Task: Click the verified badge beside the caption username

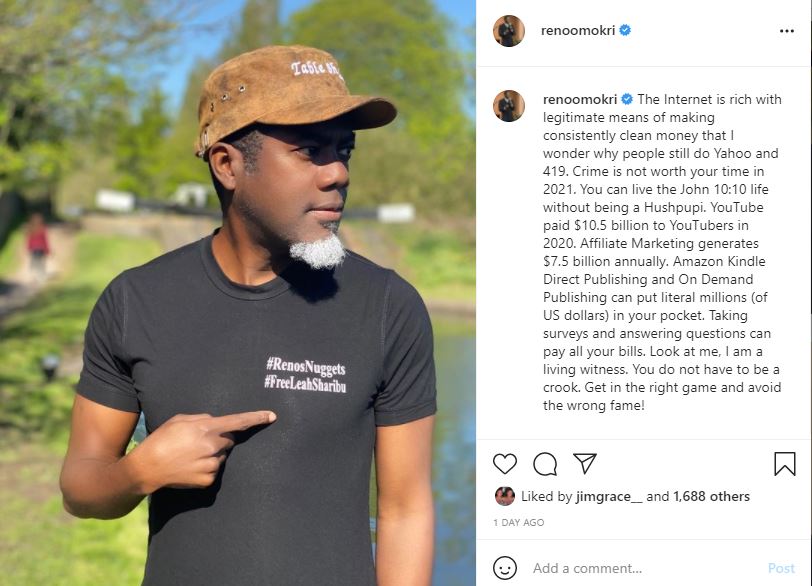Action: coord(627,99)
